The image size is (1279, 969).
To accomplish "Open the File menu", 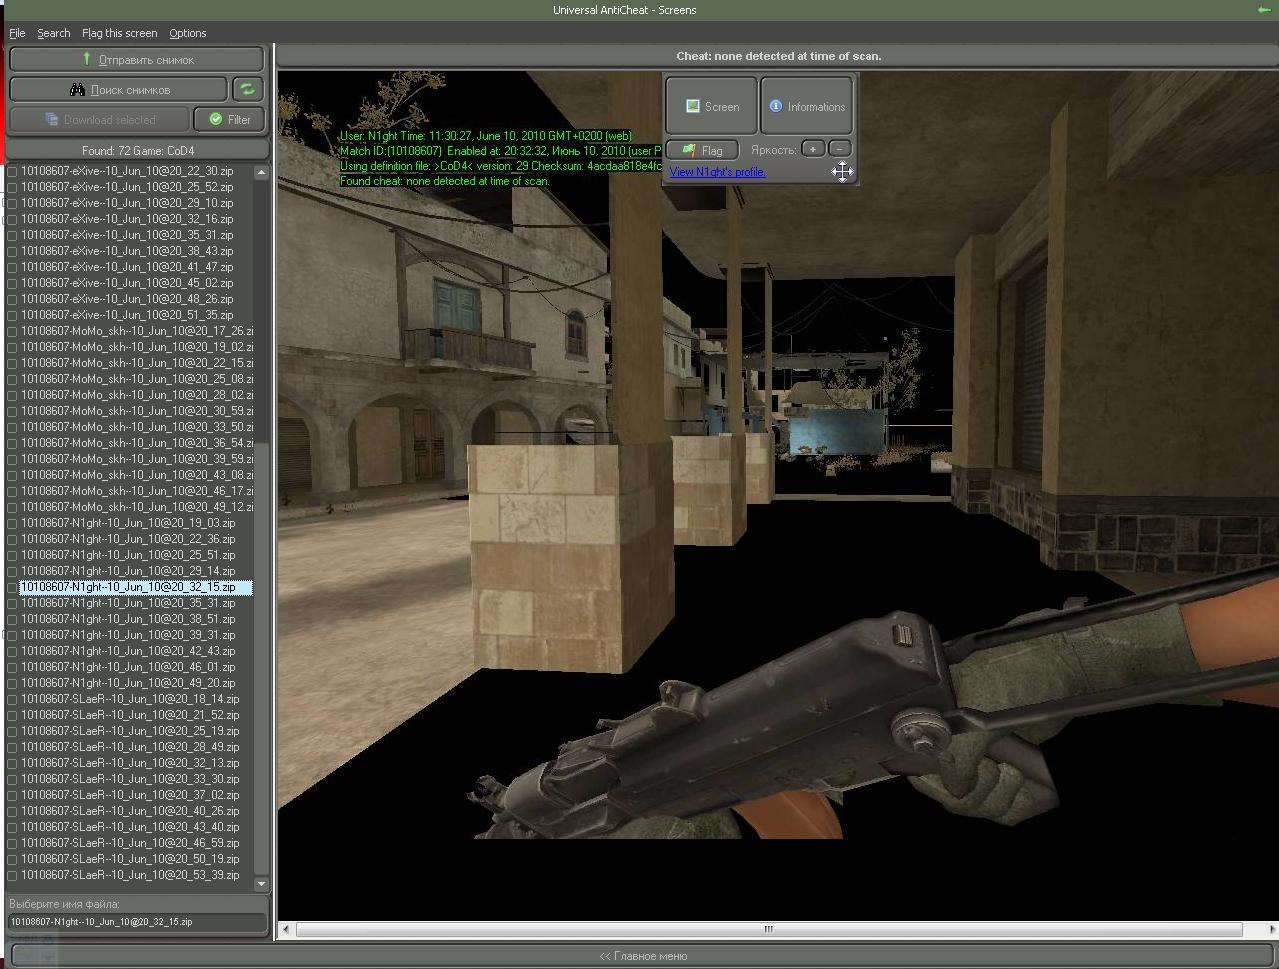I will (17, 33).
